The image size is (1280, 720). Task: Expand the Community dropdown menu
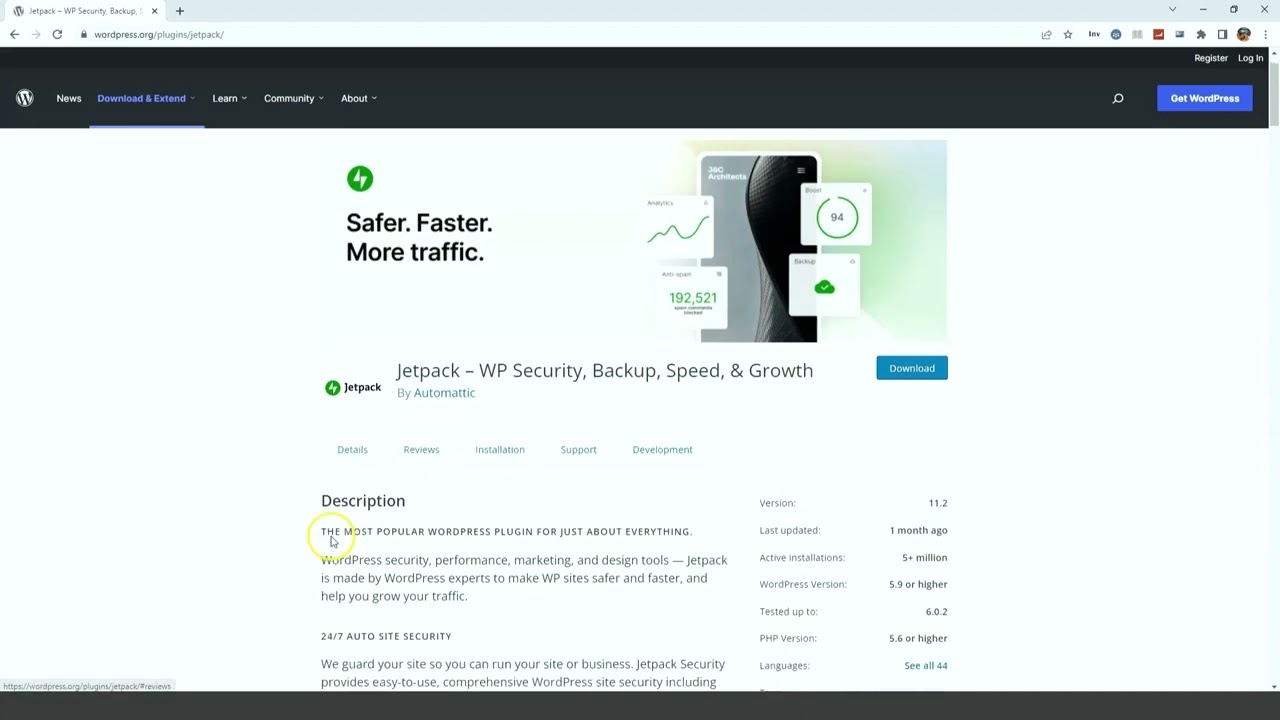coord(293,98)
